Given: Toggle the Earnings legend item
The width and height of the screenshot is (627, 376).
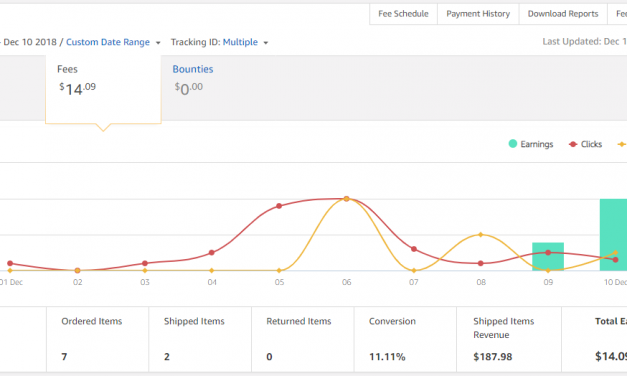Looking at the screenshot, I should click(x=531, y=144).
